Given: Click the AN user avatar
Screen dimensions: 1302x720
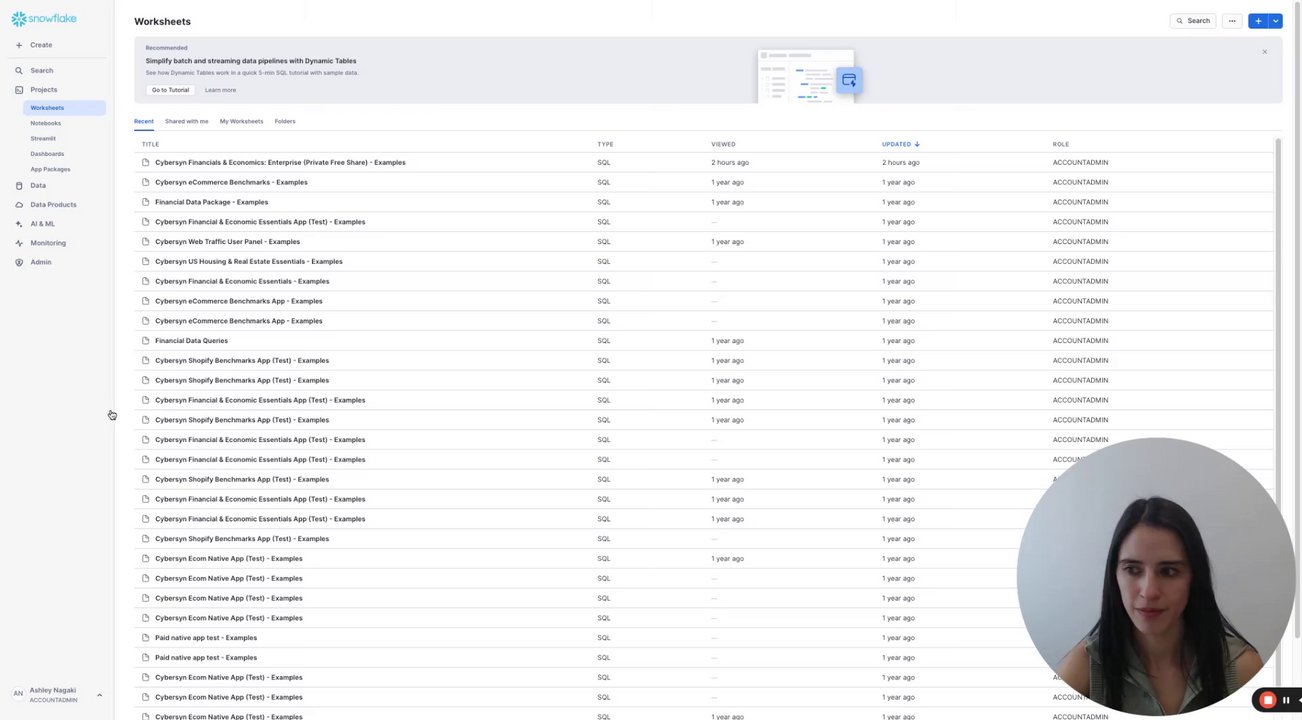Looking at the screenshot, I should 18,694.
